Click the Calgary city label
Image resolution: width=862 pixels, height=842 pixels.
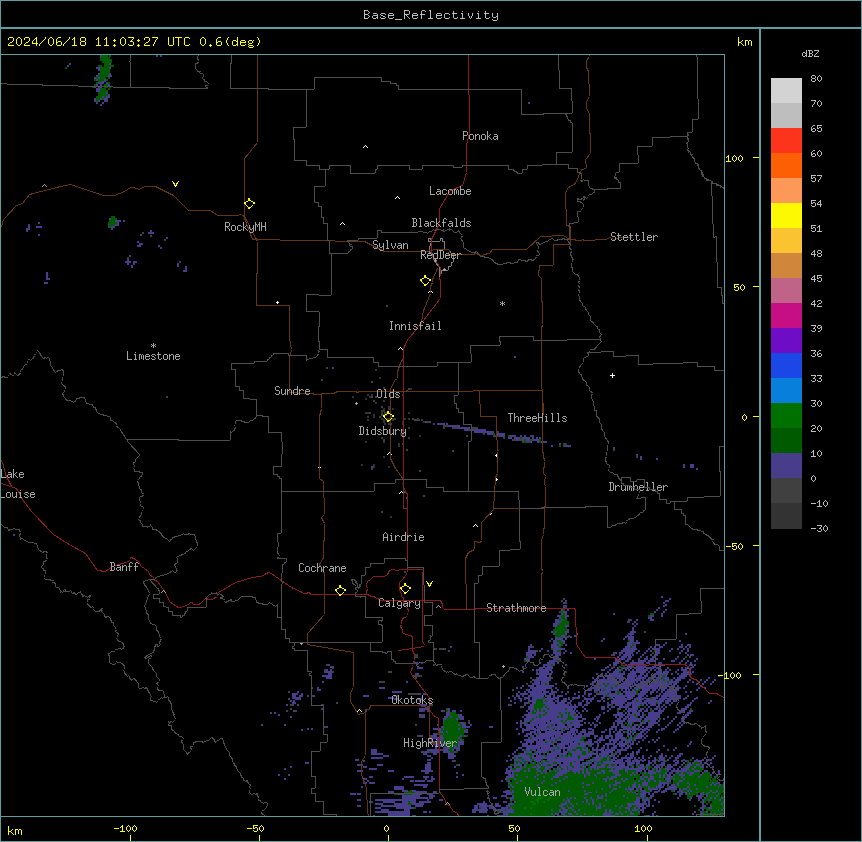click(x=399, y=603)
